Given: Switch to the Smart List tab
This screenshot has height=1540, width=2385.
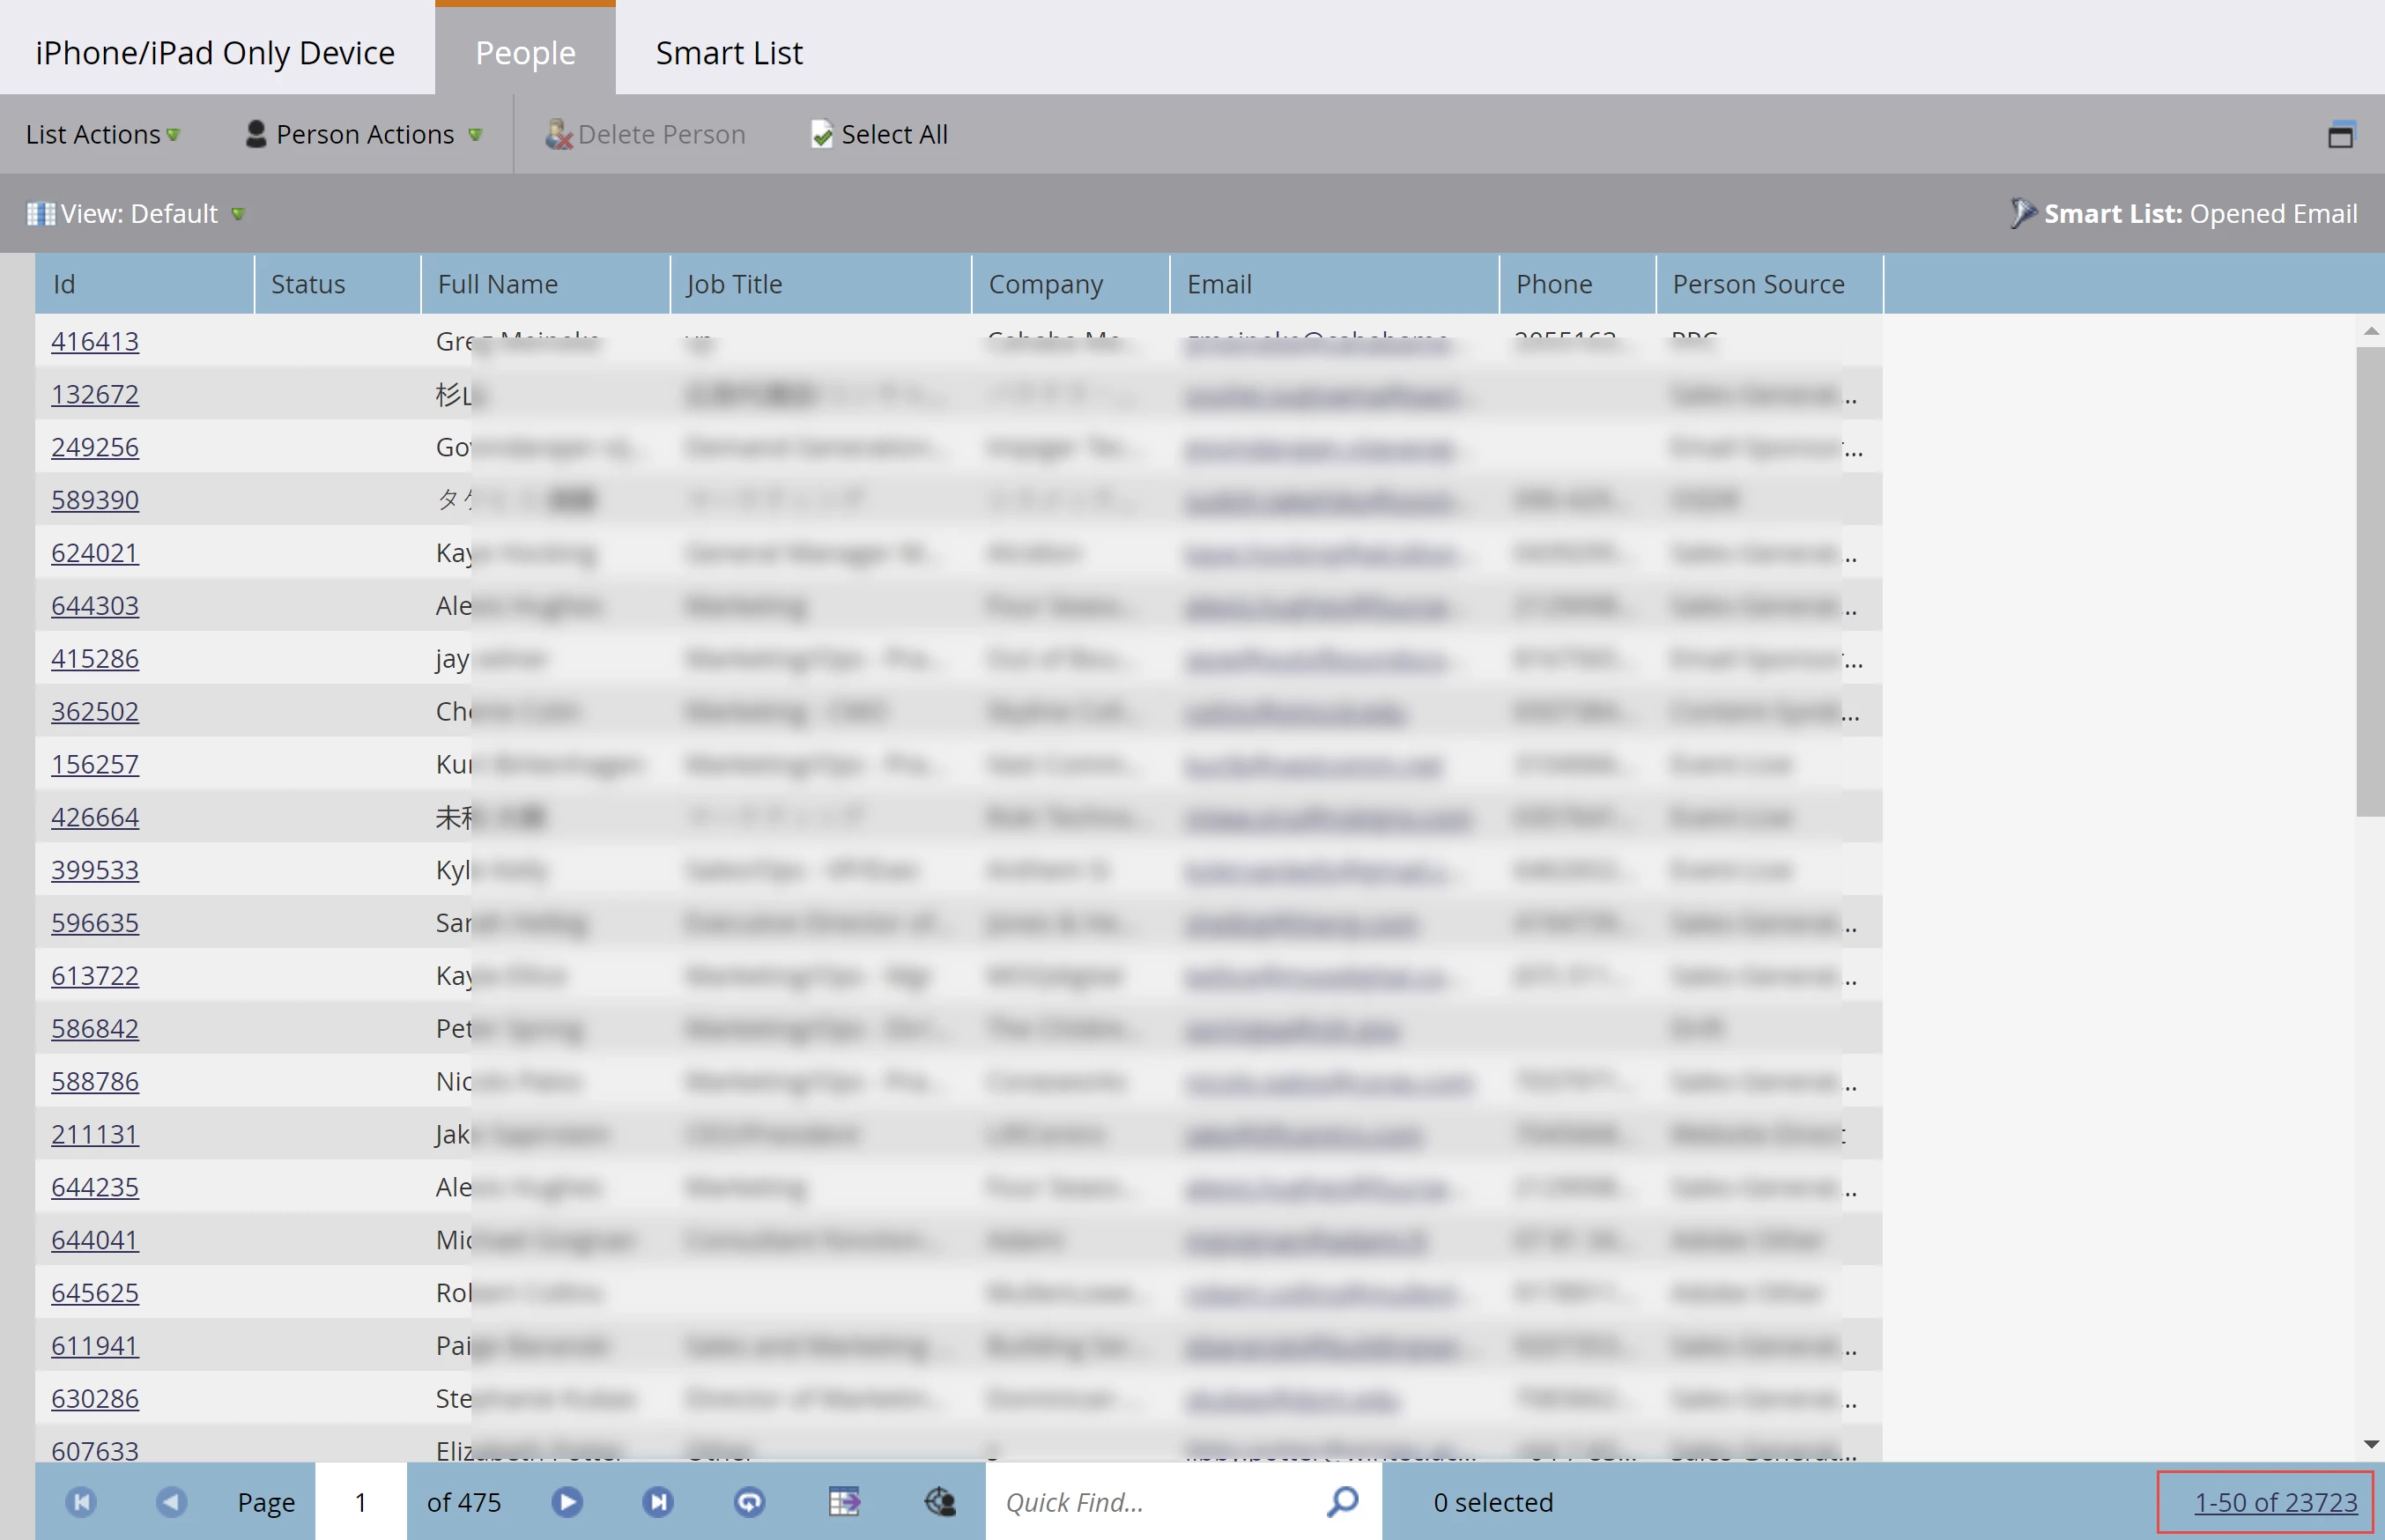Looking at the screenshot, I should pyautogui.click(x=729, y=52).
